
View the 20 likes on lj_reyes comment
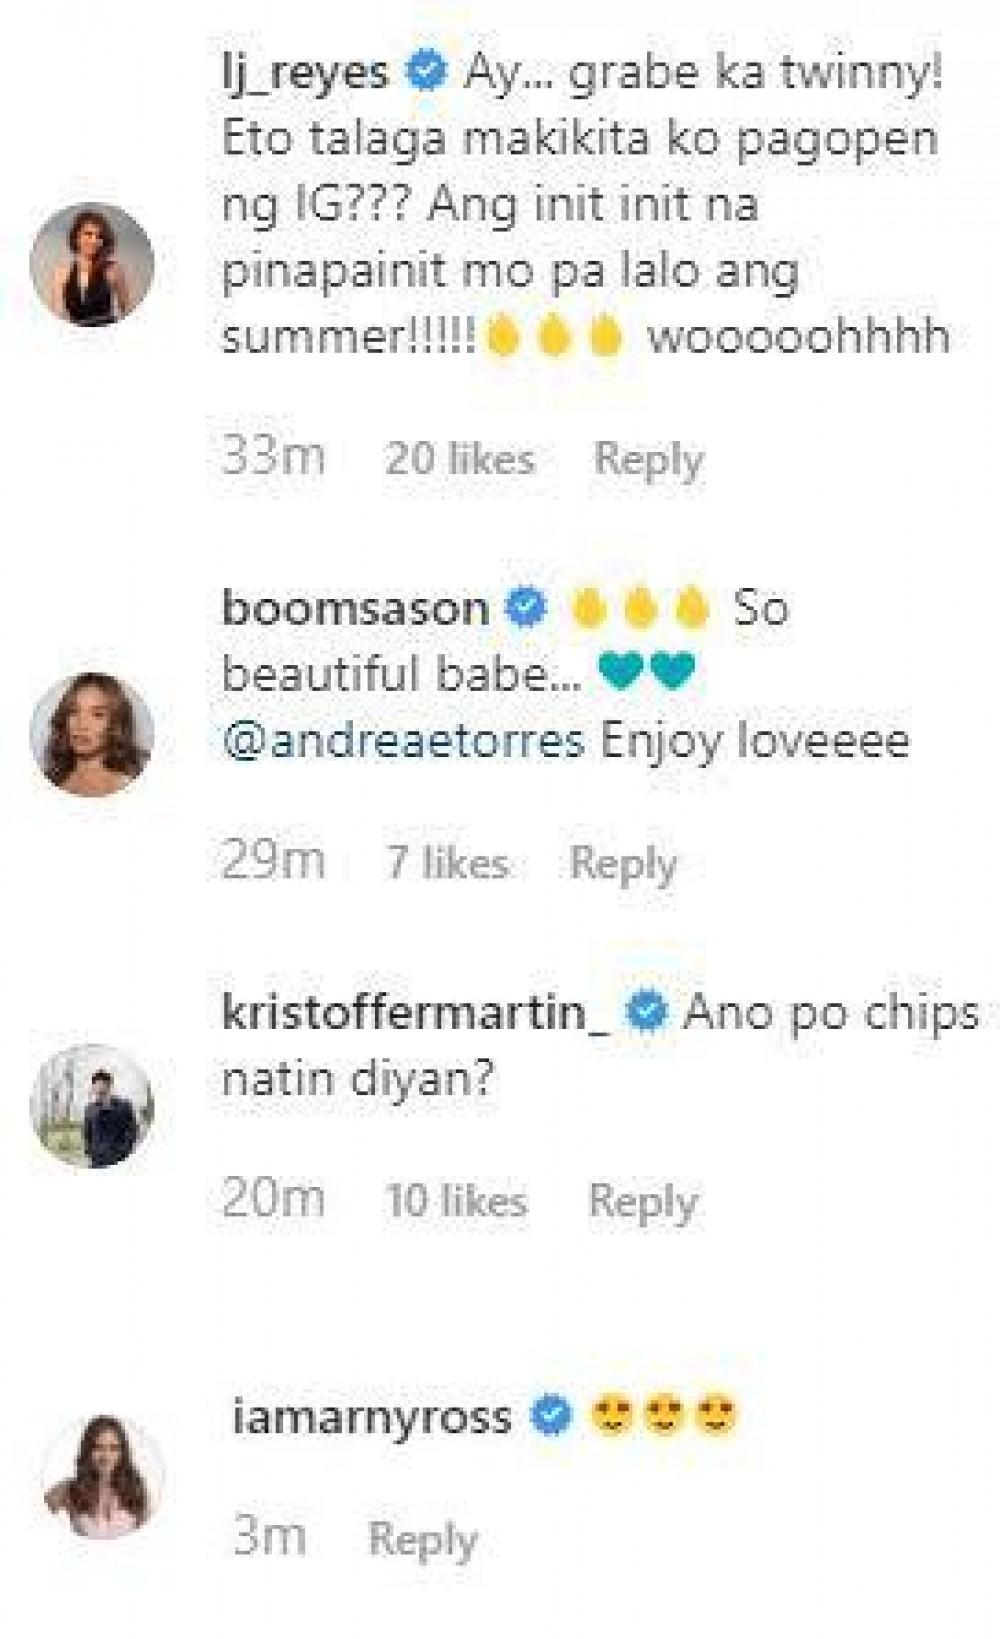click(x=460, y=459)
